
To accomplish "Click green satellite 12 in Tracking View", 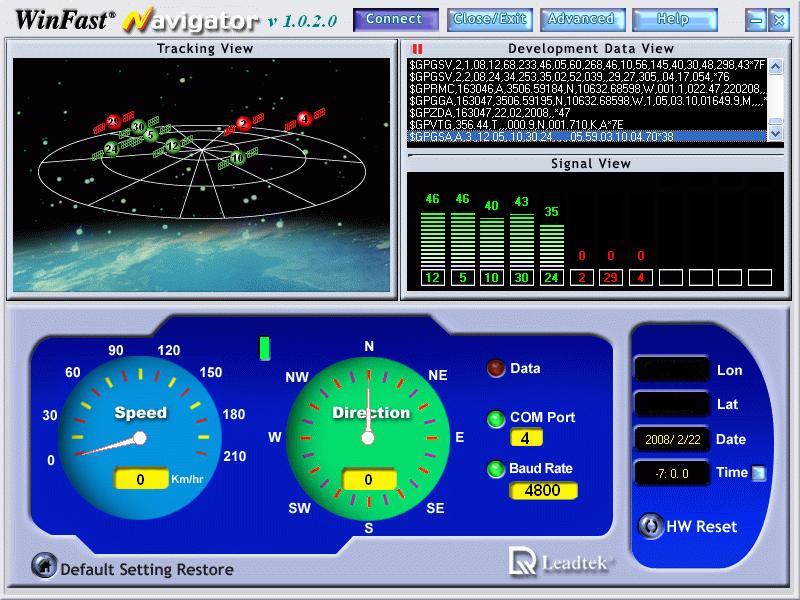I will point(173,146).
